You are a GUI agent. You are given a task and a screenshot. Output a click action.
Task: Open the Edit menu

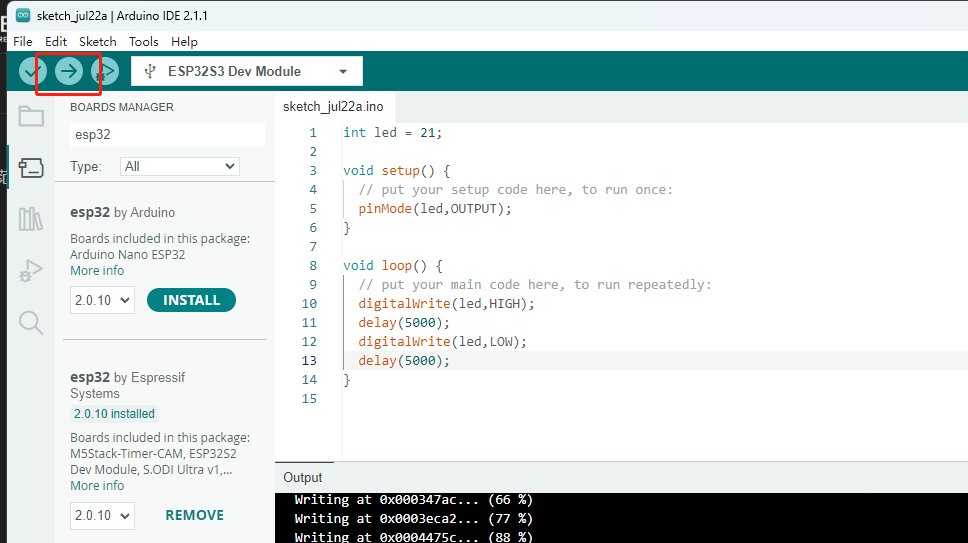coord(56,41)
